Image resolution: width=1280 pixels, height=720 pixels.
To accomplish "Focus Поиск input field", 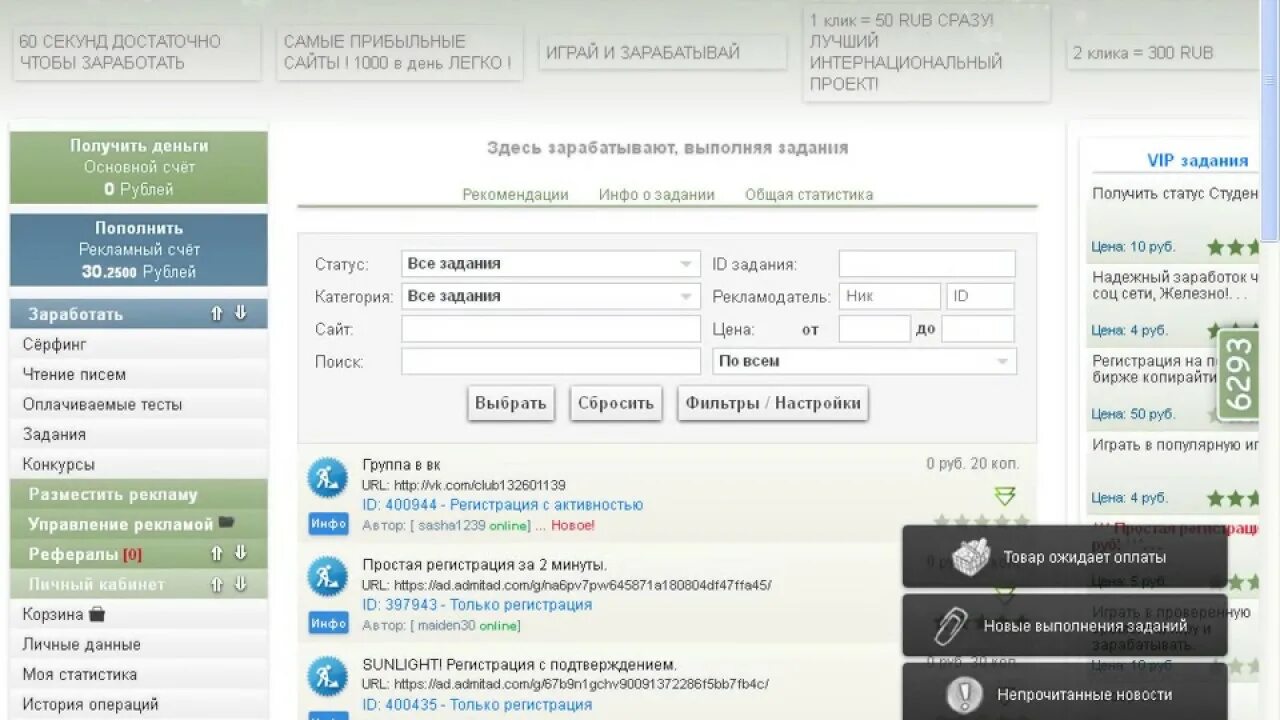I will (551, 361).
